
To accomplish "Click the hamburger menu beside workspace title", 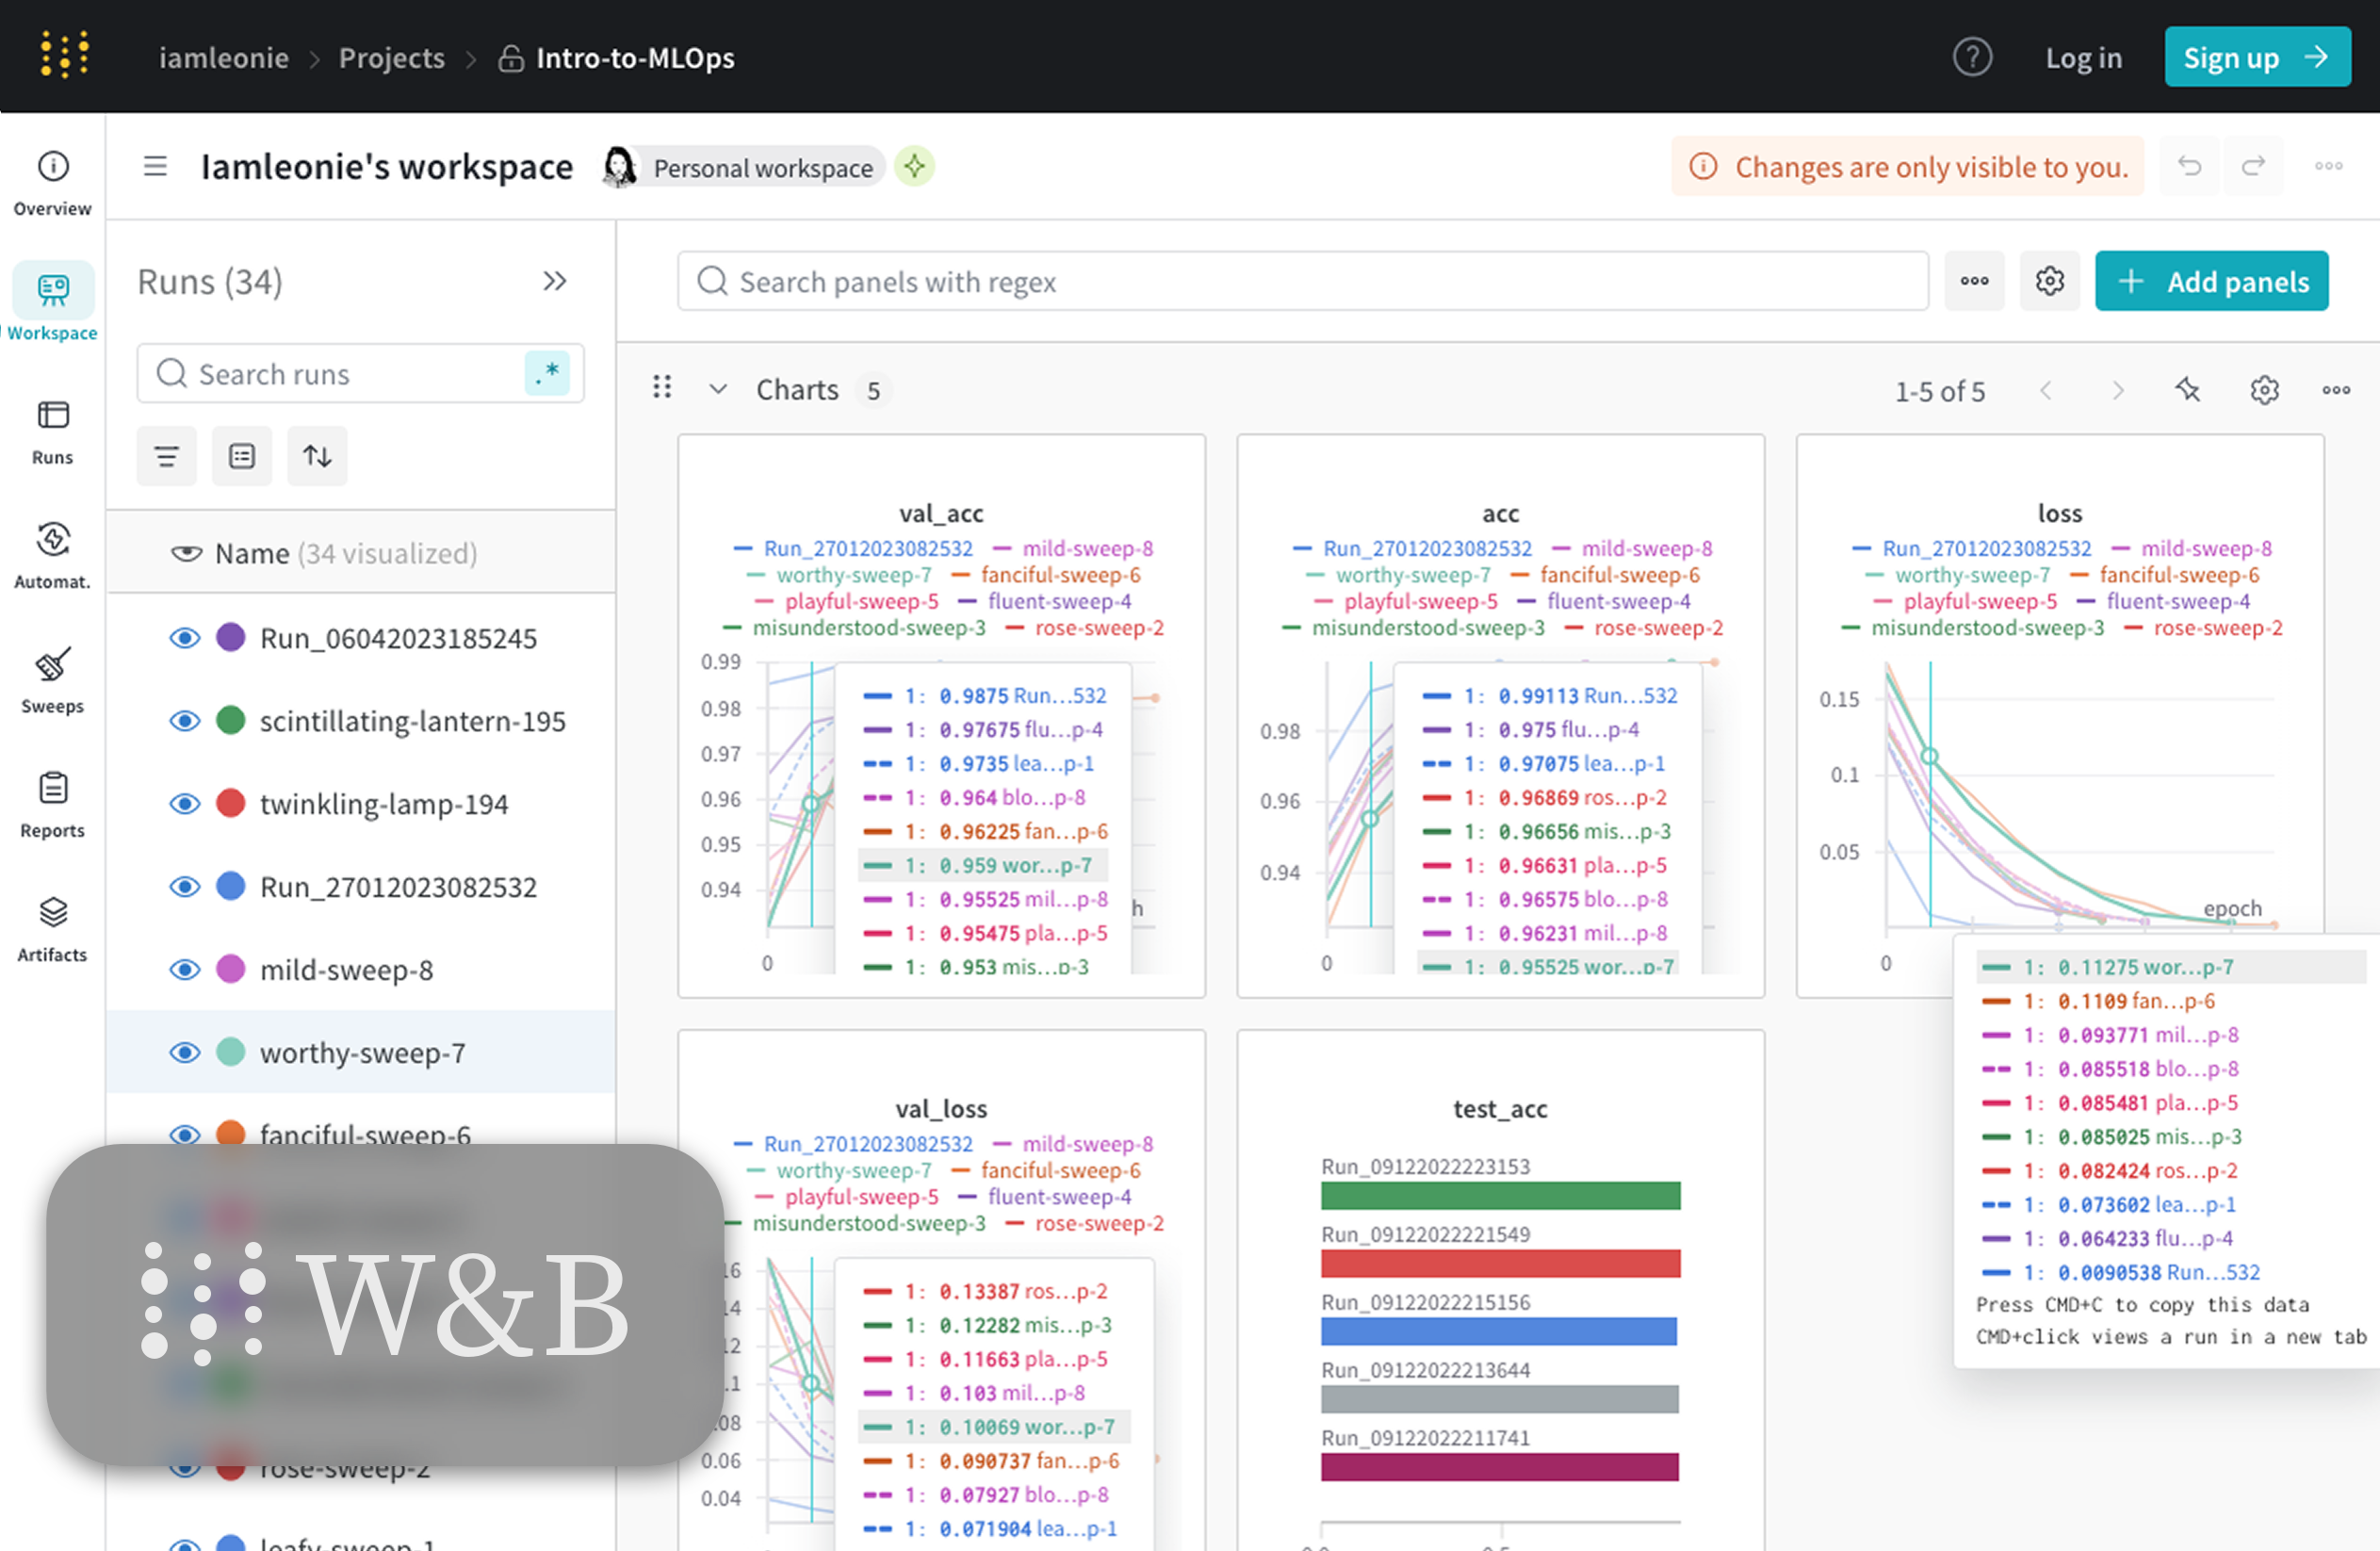I will (x=155, y=166).
